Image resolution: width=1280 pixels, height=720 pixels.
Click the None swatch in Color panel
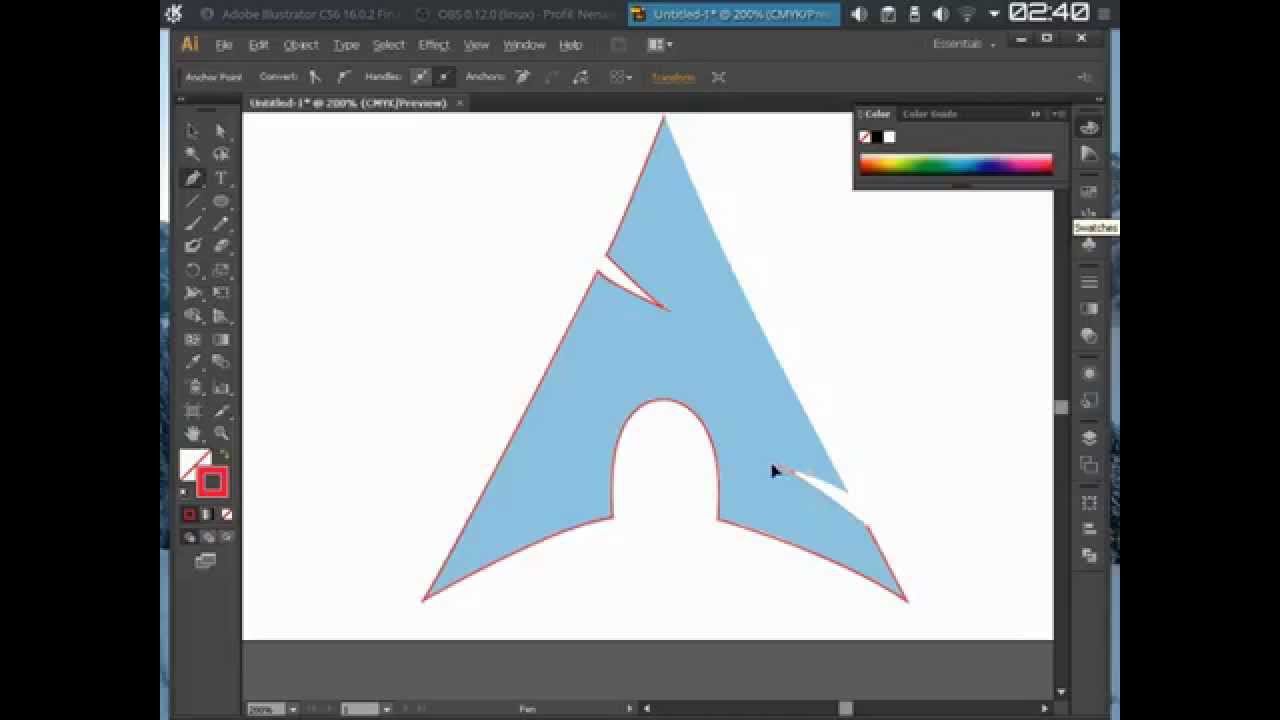865,137
